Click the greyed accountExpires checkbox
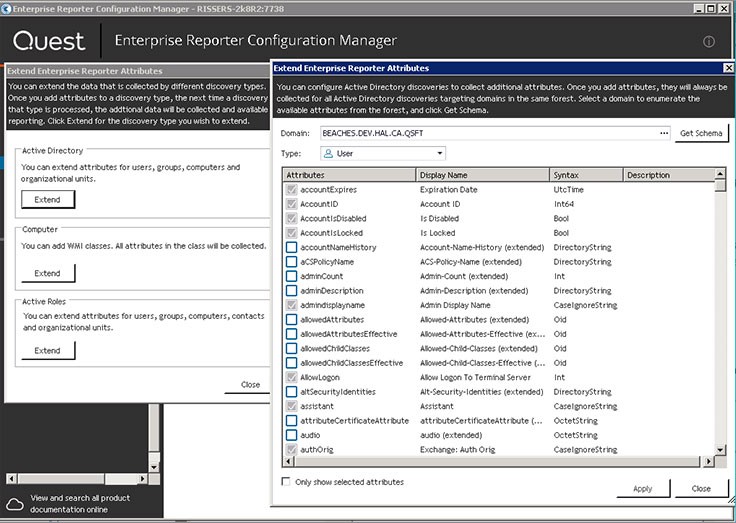This screenshot has height=523, width=736. point(291,190)
